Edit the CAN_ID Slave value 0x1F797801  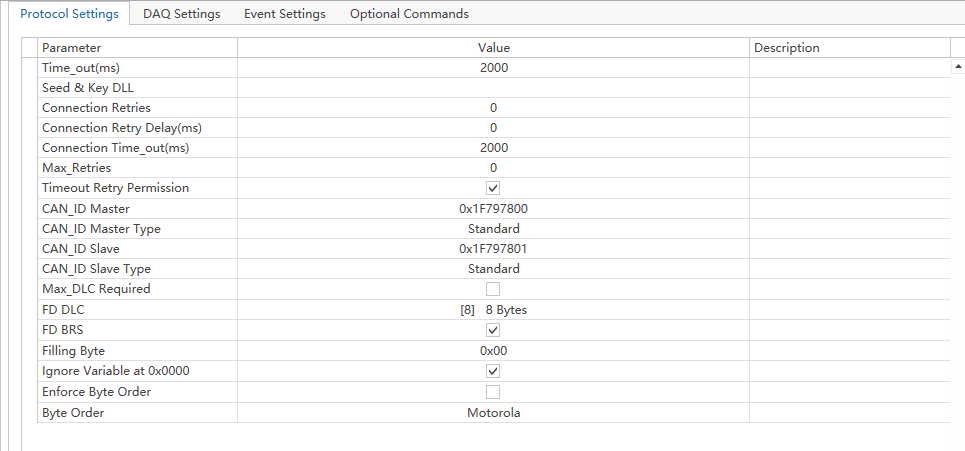click(x=493, y=249)
